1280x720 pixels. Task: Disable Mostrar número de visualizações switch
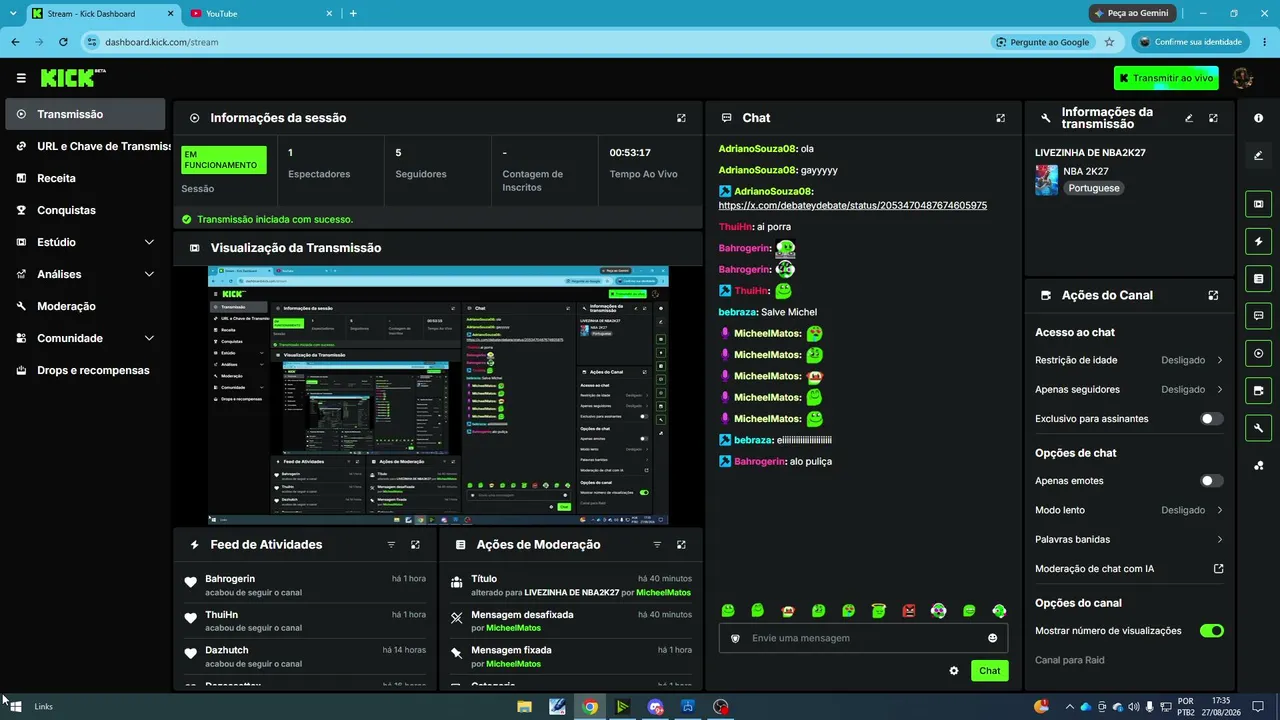click(x=1211, y=631)
